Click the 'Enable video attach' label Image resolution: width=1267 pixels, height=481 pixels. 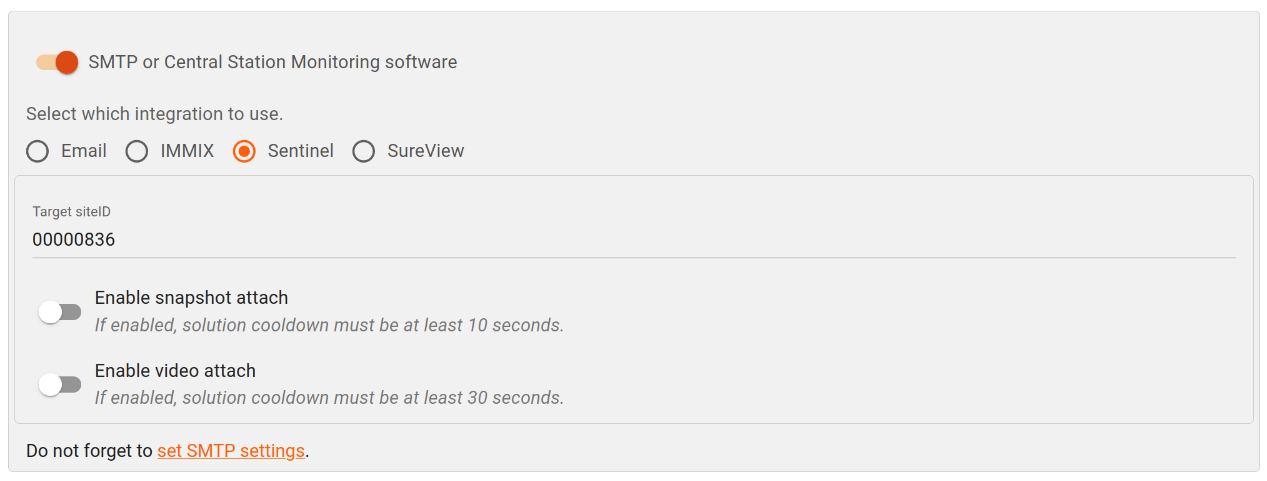click(175, 371)
